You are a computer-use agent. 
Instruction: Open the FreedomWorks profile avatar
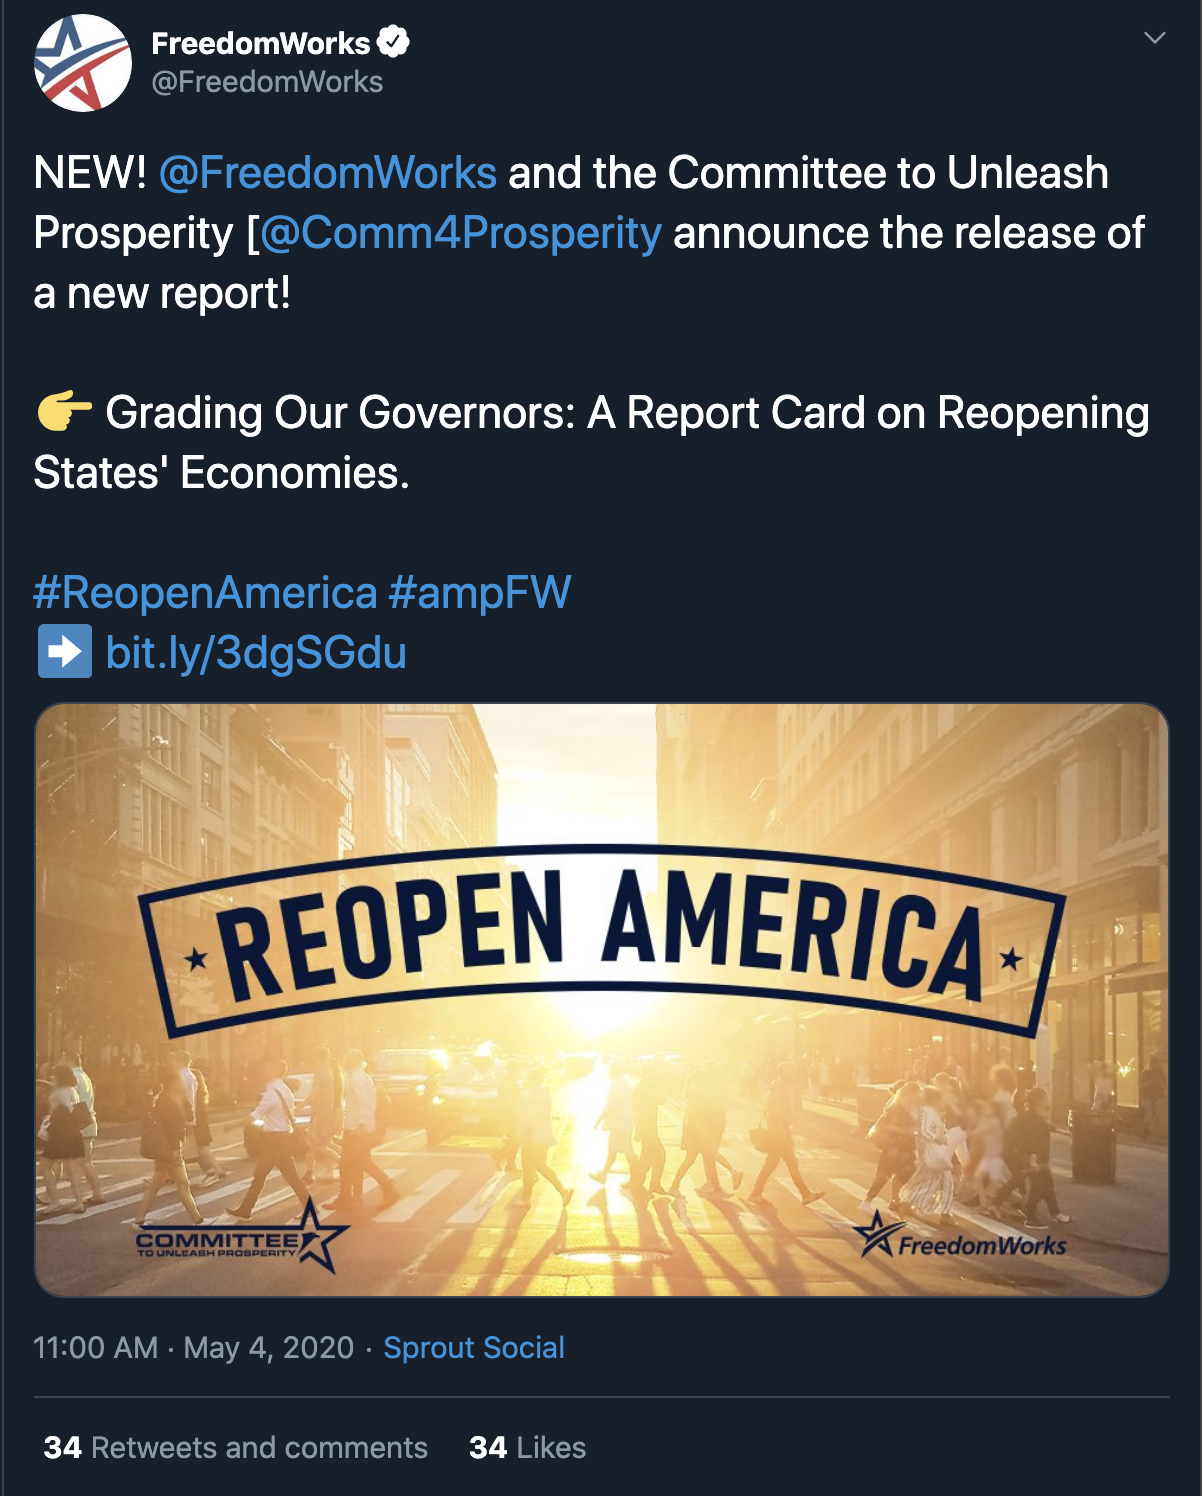(83, 63)
